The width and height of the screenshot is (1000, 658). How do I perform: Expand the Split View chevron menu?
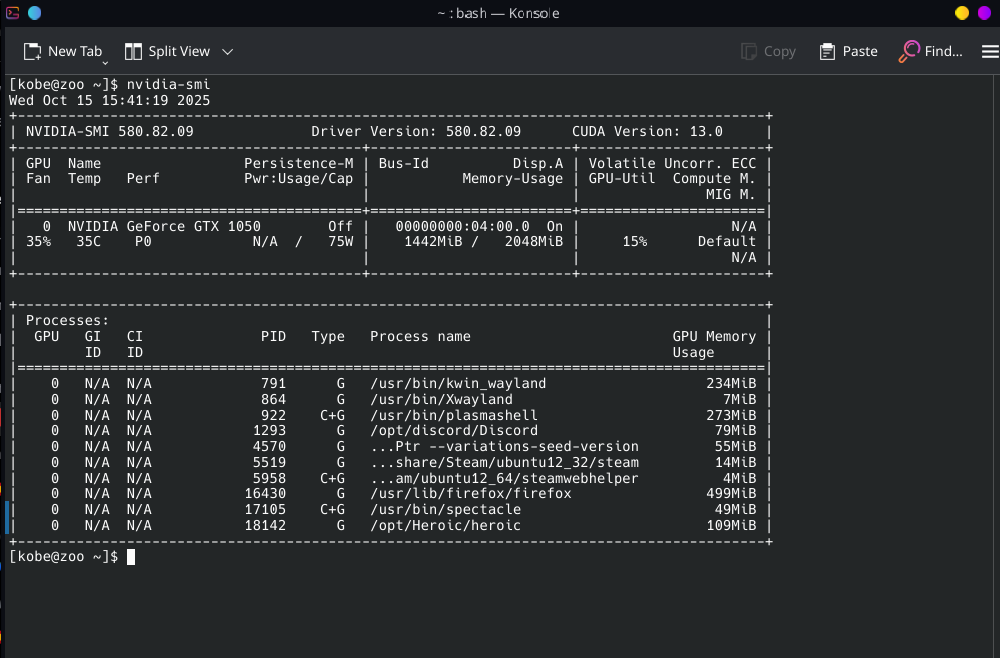(227, 51)
